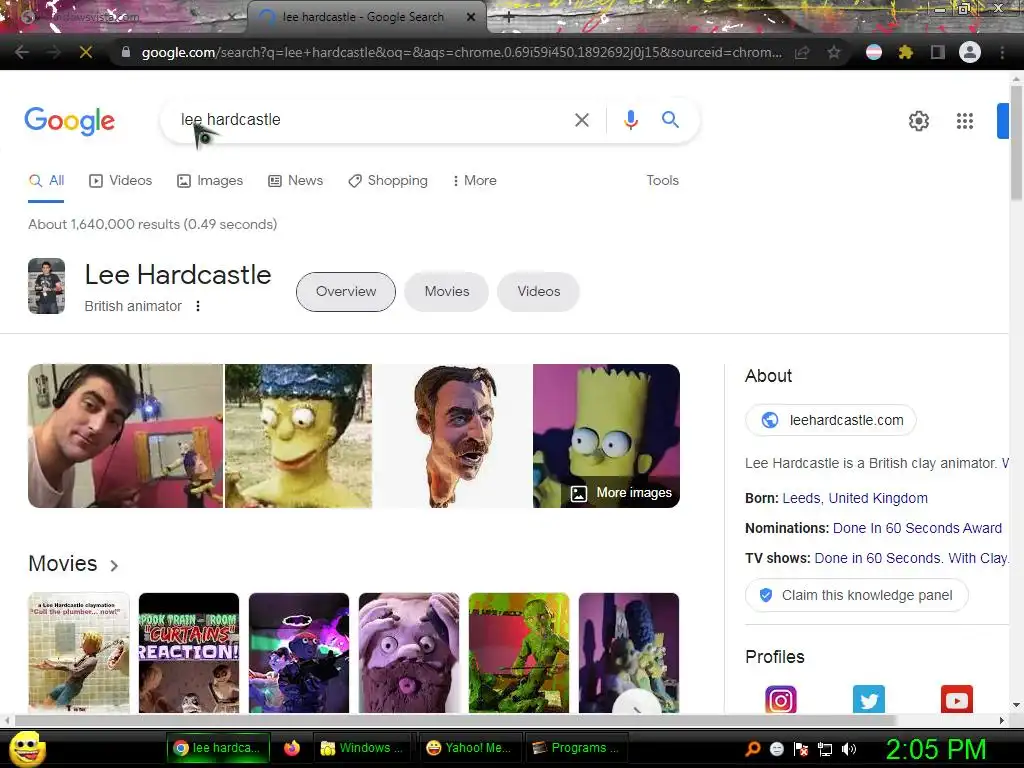Open the Tools filter options
The height and width of the screenshot is (768, 1024).
click(662, 181)
